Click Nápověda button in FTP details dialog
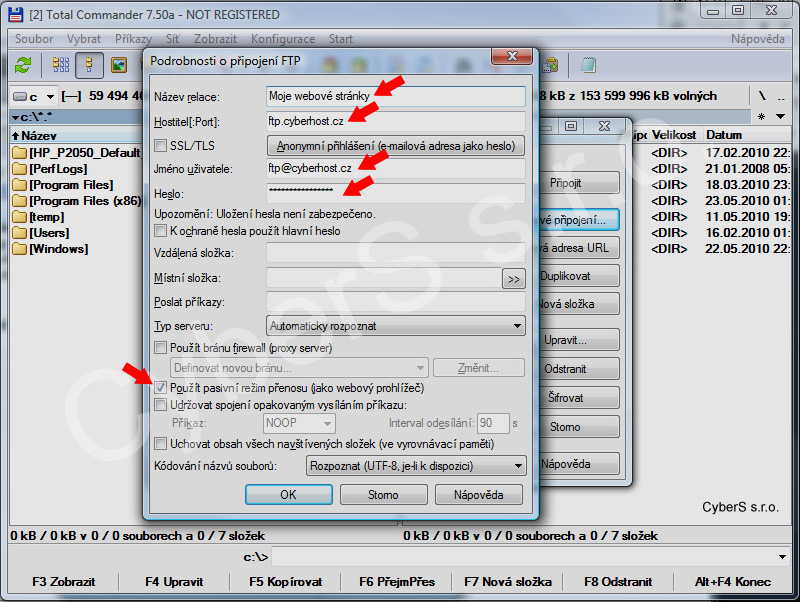This screenshot has height=602, width=800. coord(479,494)
